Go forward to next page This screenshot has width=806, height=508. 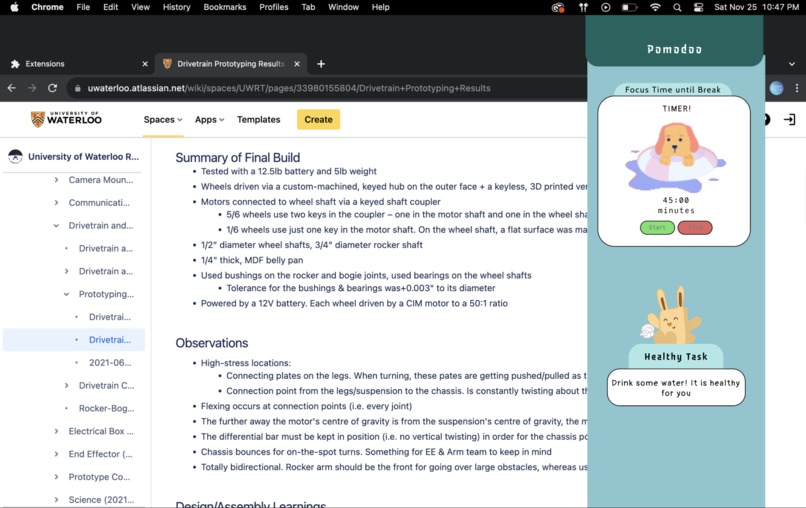32,88
